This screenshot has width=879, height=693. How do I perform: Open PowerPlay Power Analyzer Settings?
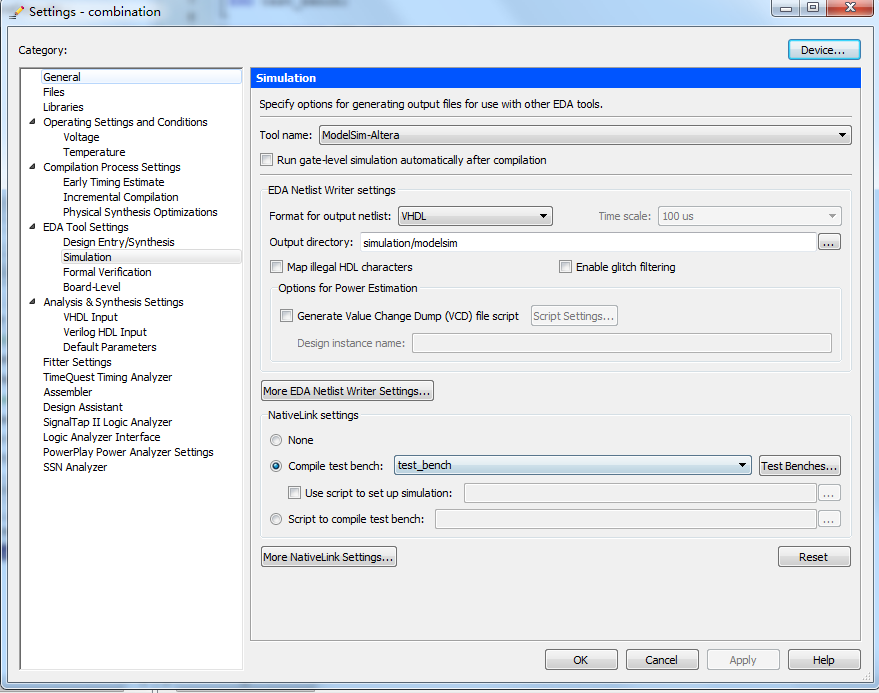point(128,452)
